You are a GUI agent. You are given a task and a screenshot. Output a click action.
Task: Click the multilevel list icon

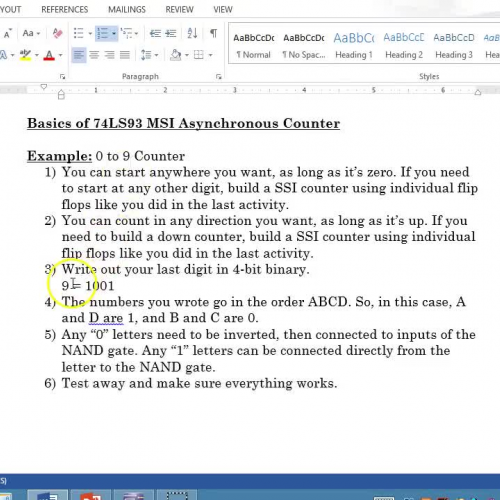[126, 33]
